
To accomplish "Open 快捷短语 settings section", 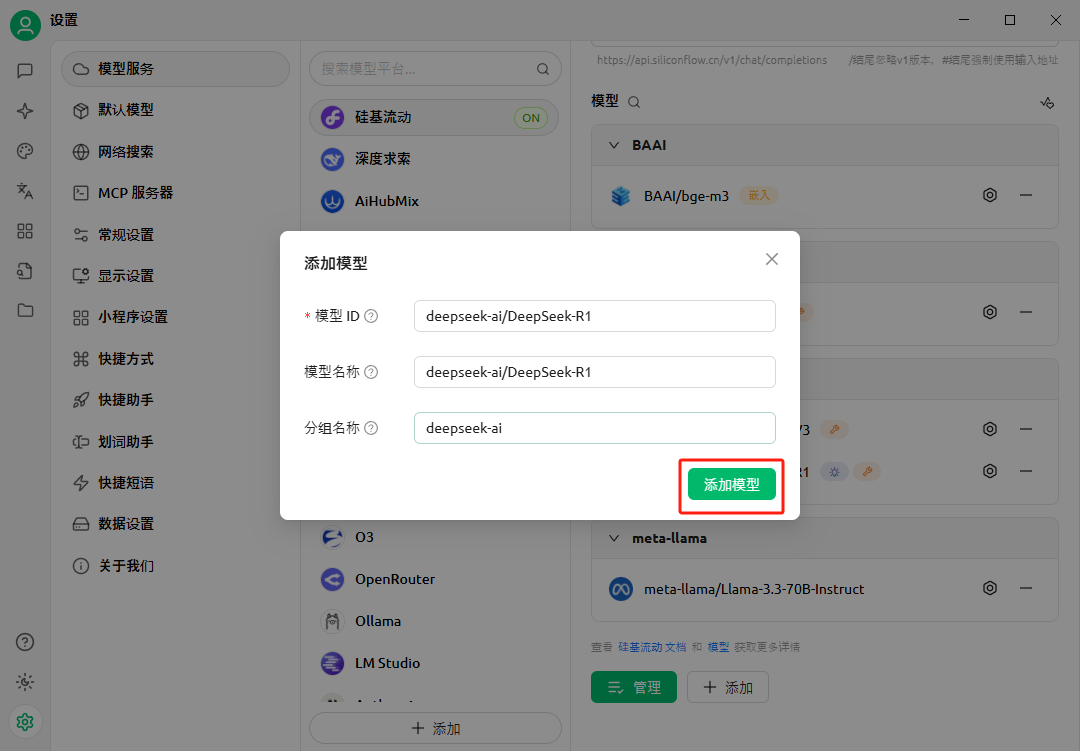I will [175, 483].
